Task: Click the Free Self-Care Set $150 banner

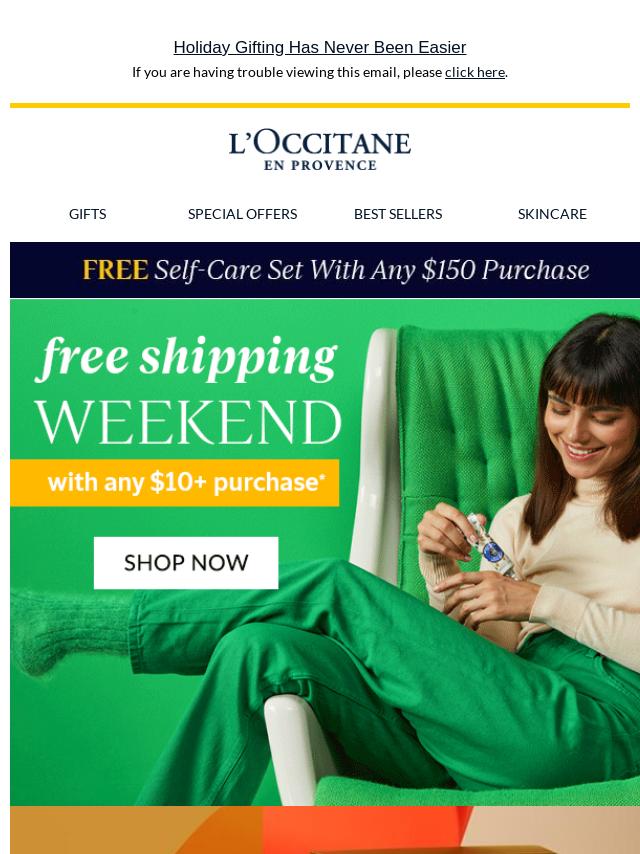Action: (x=325, y=270)
